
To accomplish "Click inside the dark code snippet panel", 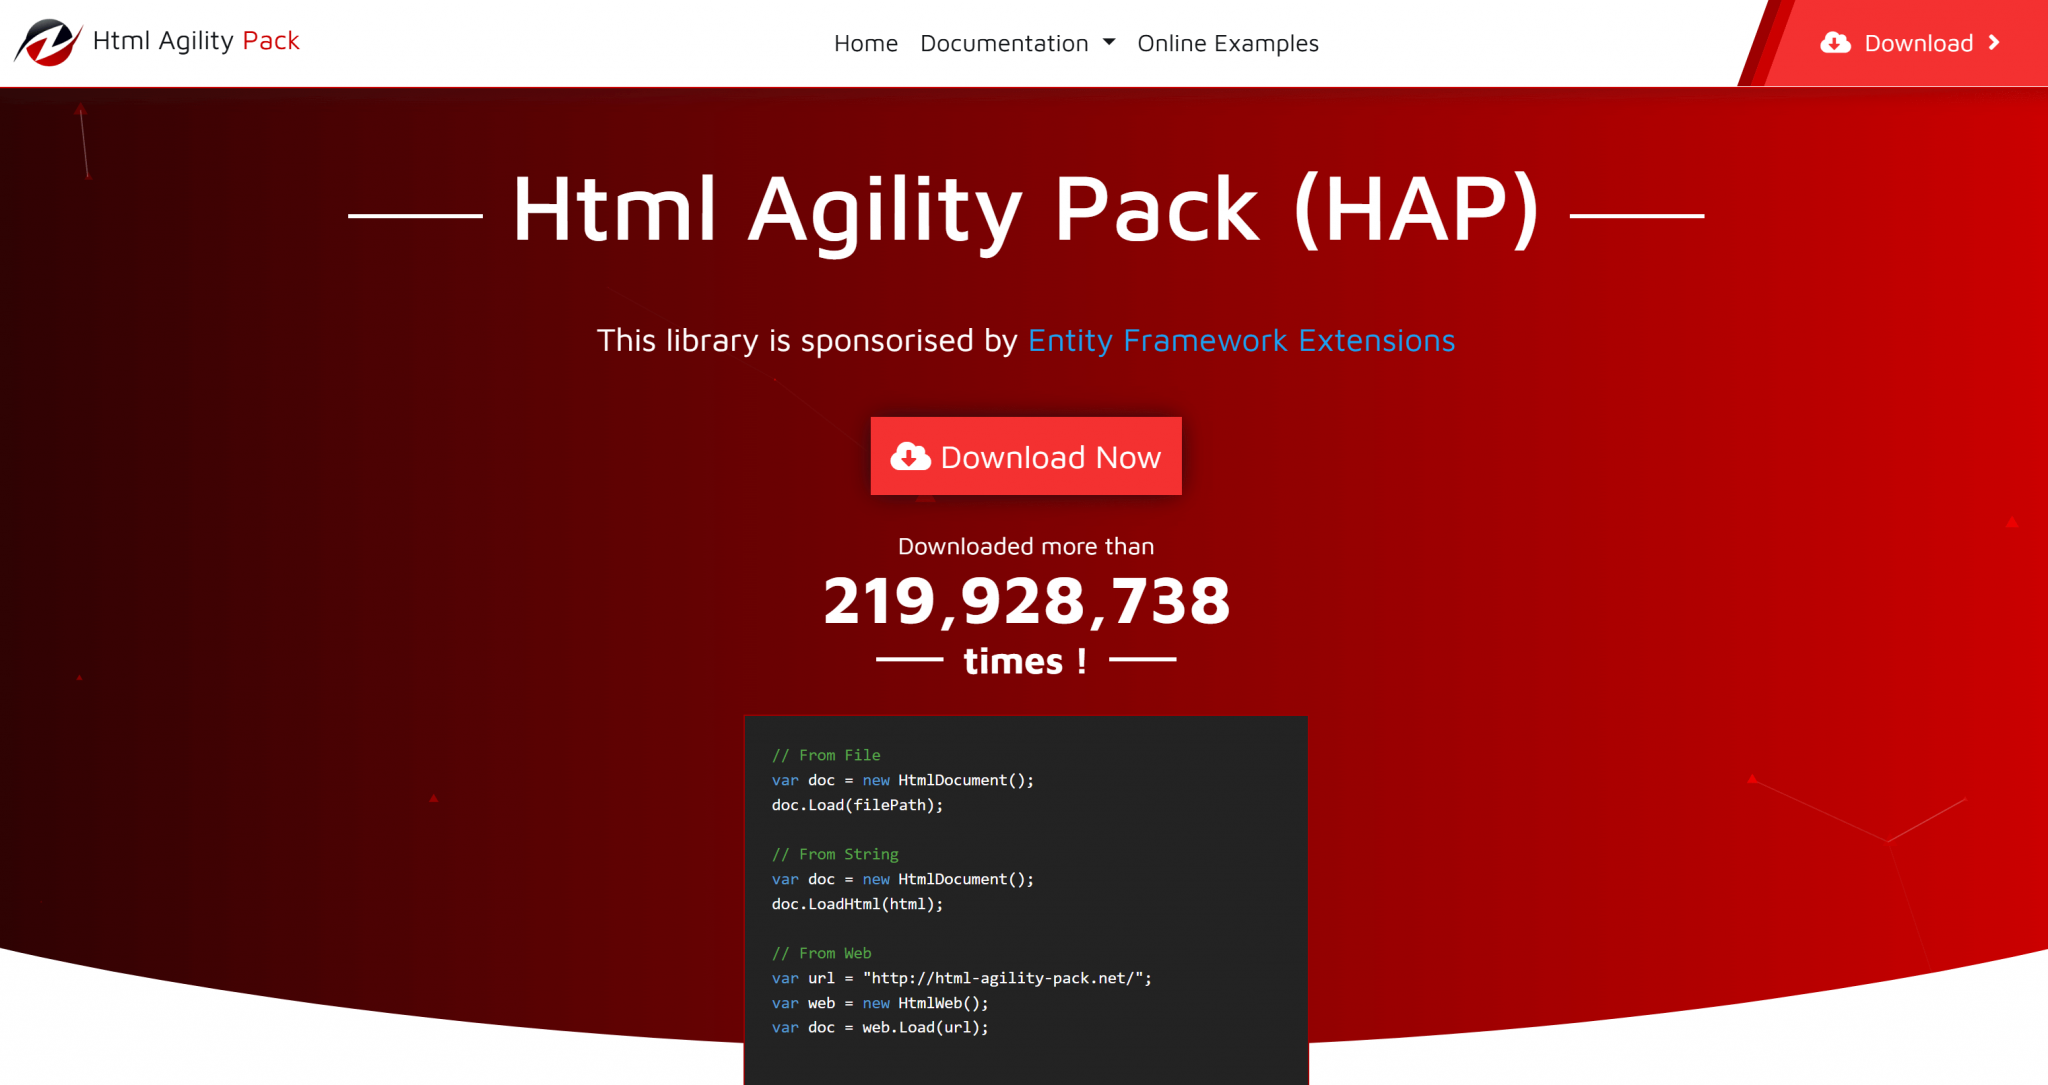I will click(x=1025, y=890).
